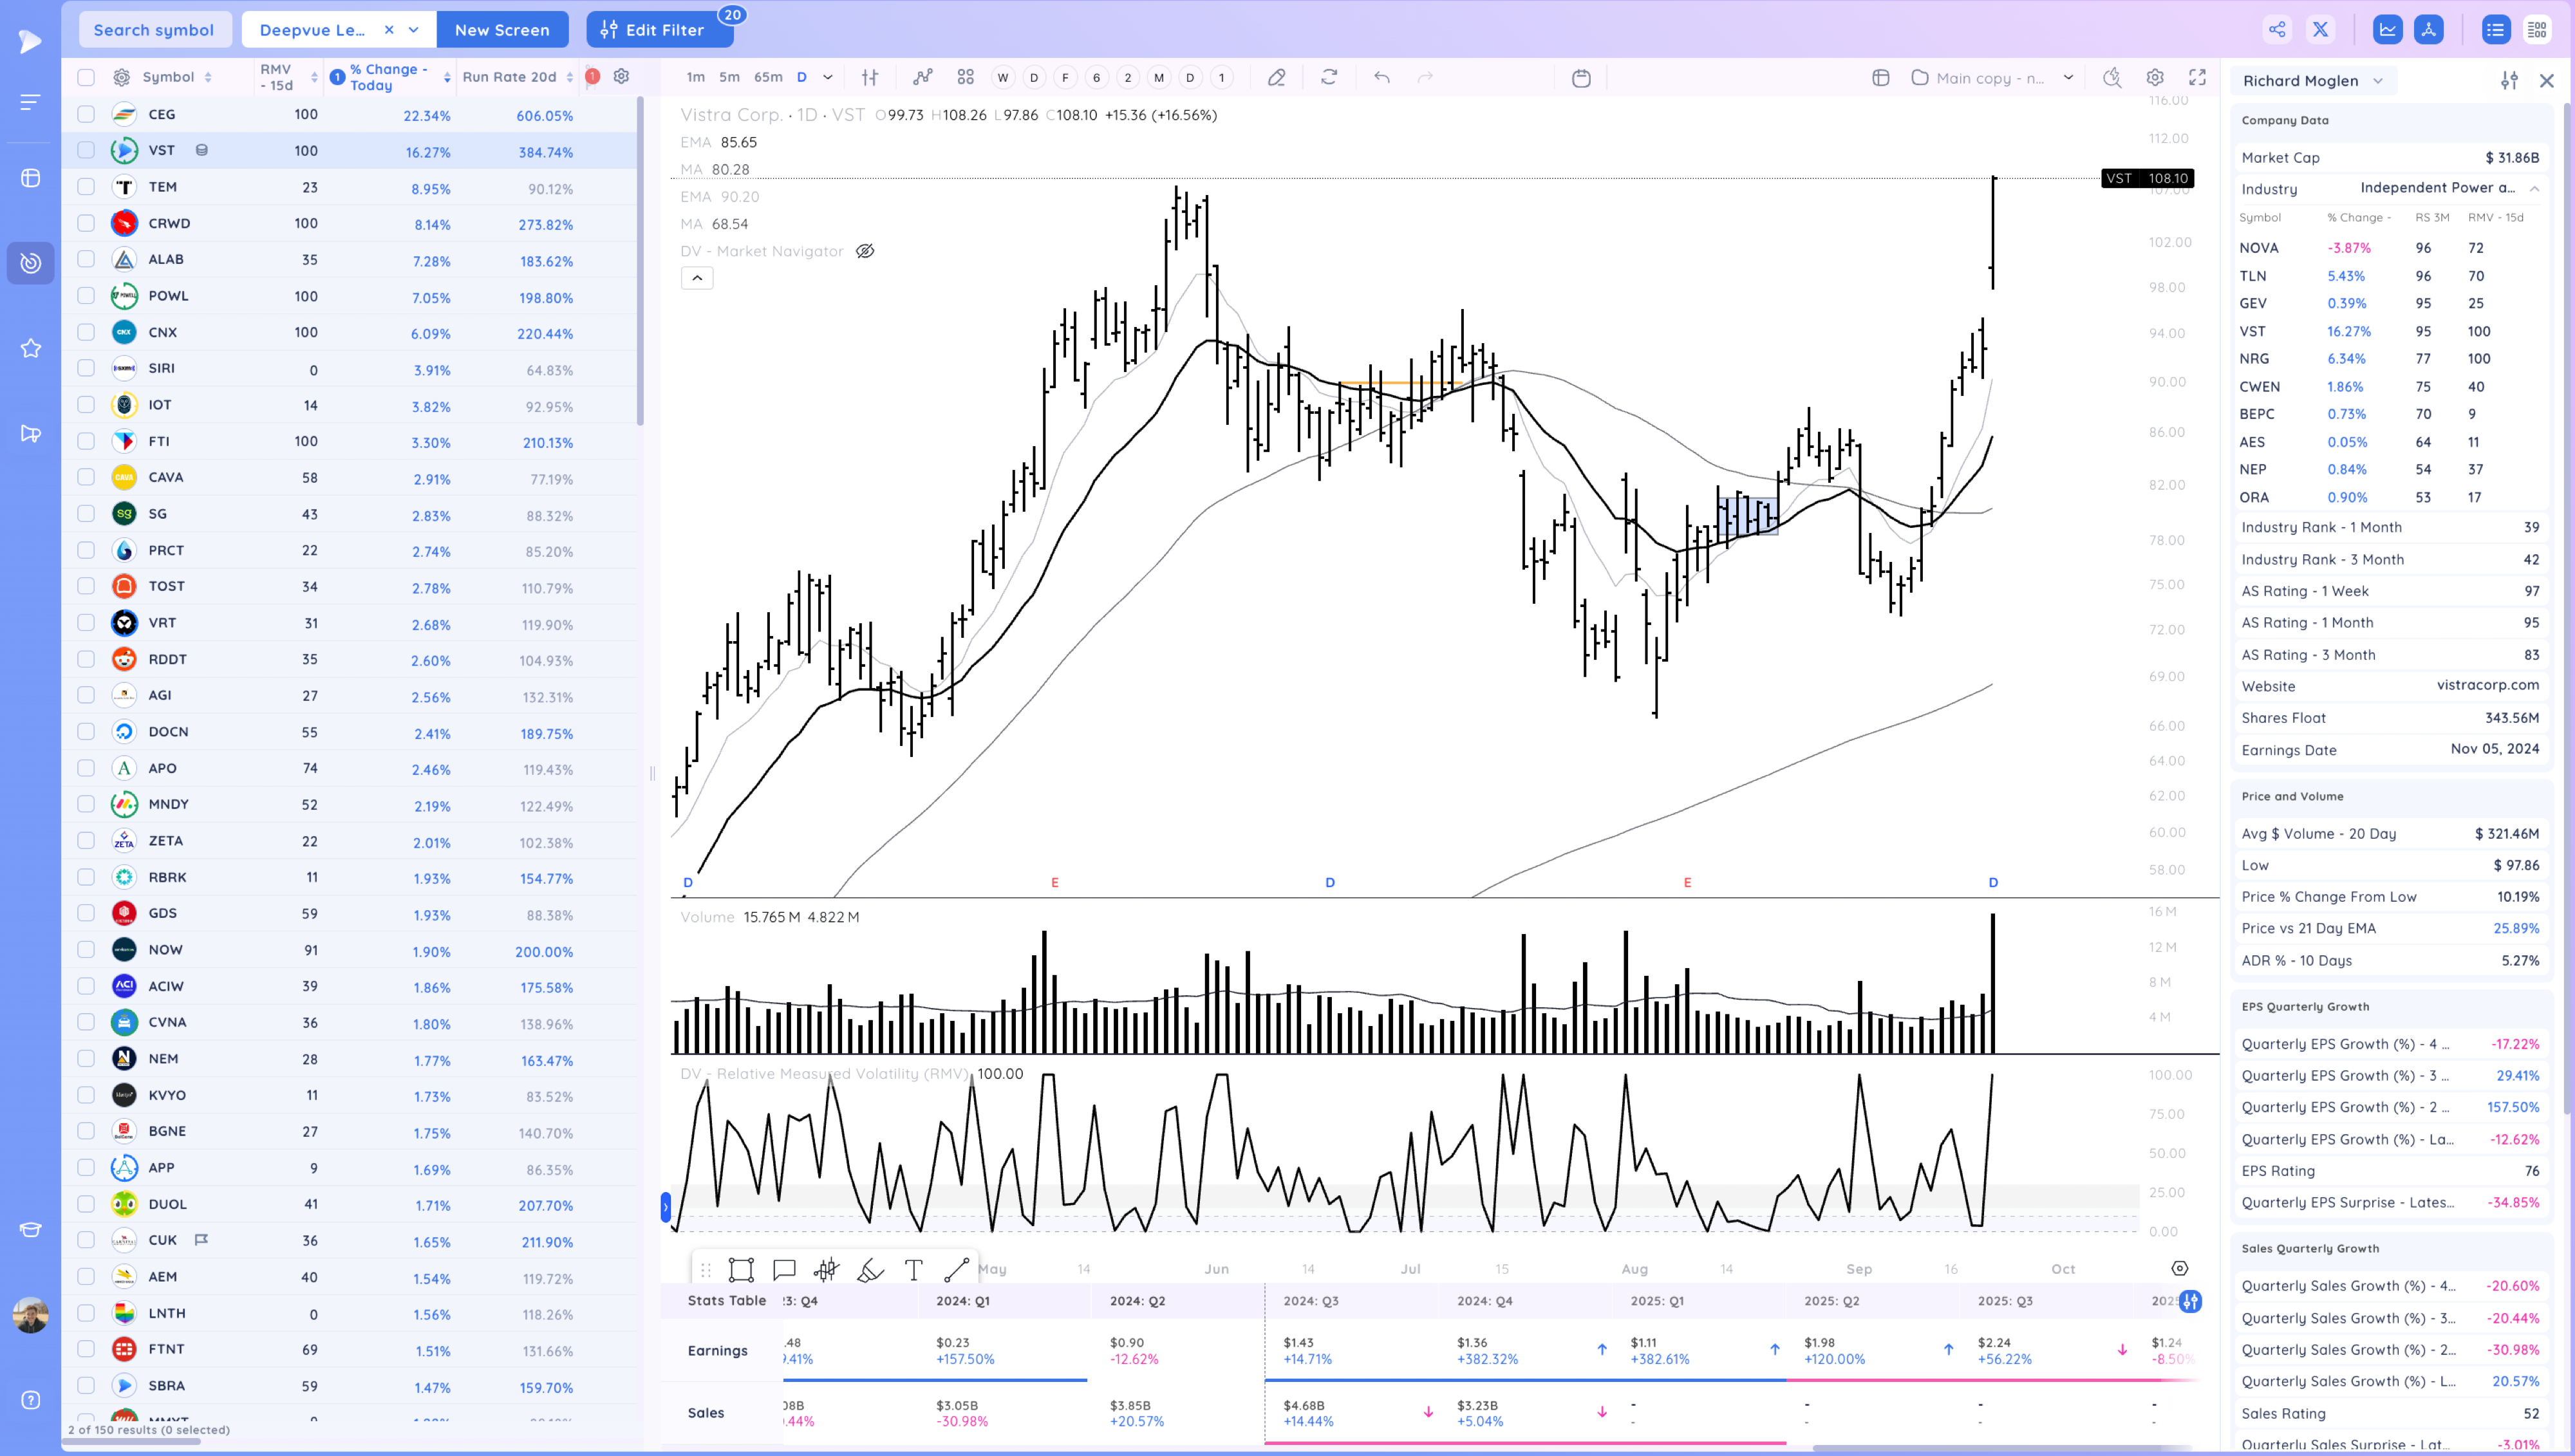Click the Search symbol field
This screenshot has height=1456, width=2575.
pyautogui.click(x=154, y=30)
